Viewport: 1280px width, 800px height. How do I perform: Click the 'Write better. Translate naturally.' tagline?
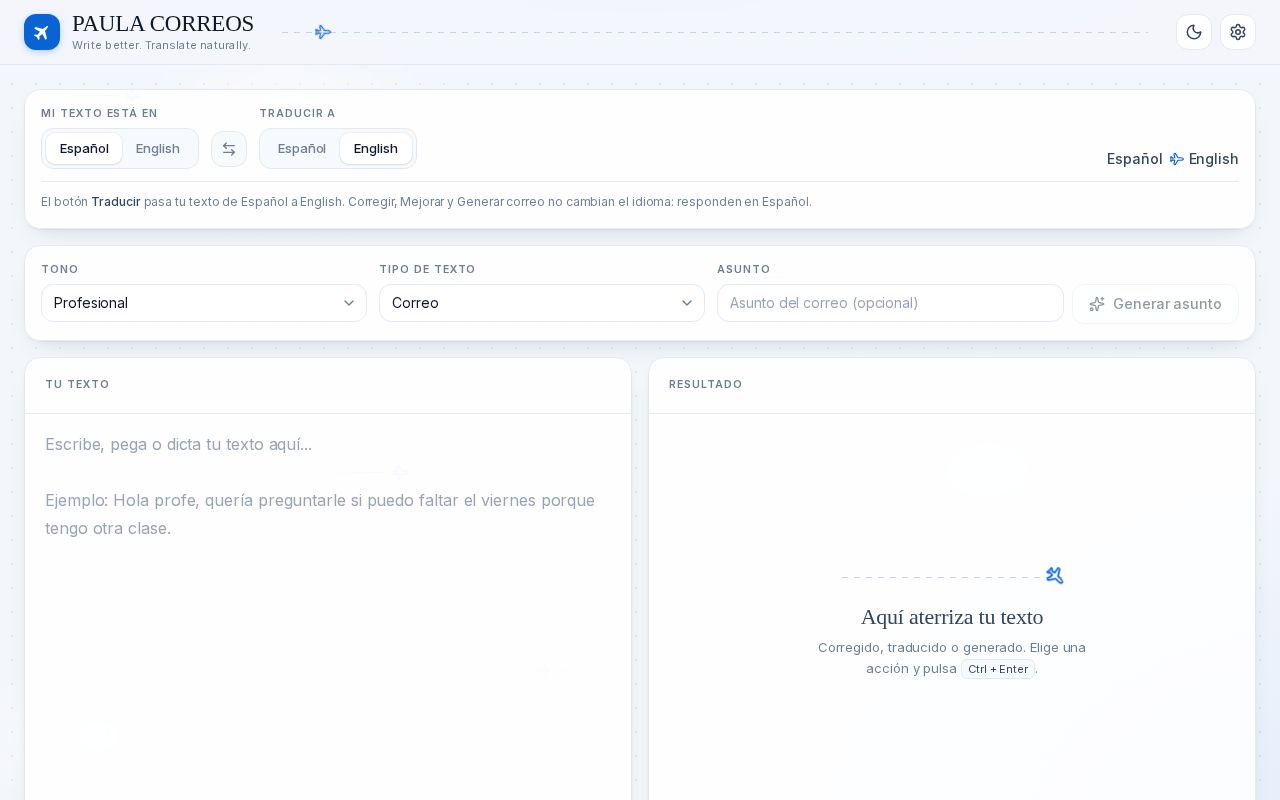tap(161, 45)
